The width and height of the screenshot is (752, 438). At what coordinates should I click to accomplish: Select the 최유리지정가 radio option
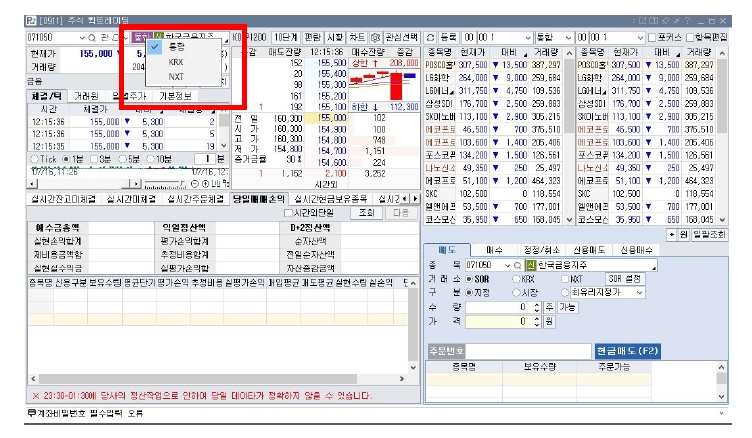point(565,292)
